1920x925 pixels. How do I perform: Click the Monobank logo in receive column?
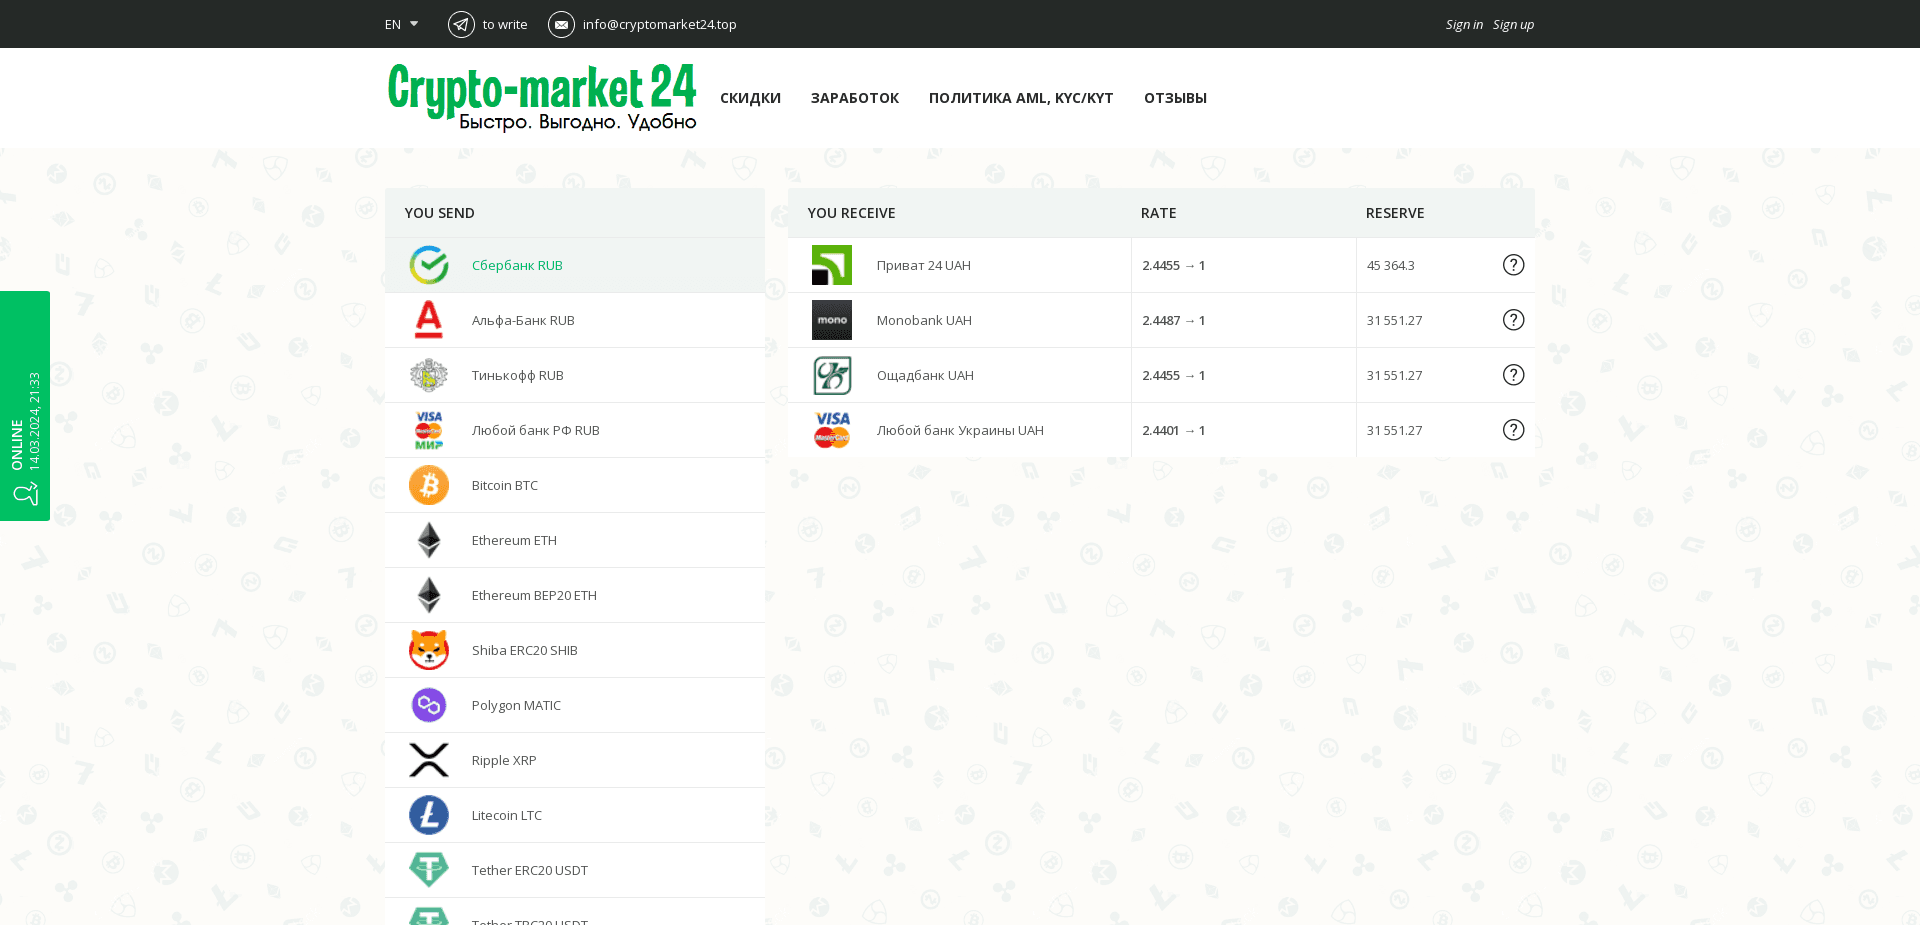pyautogui.click(x=831, y=320)
